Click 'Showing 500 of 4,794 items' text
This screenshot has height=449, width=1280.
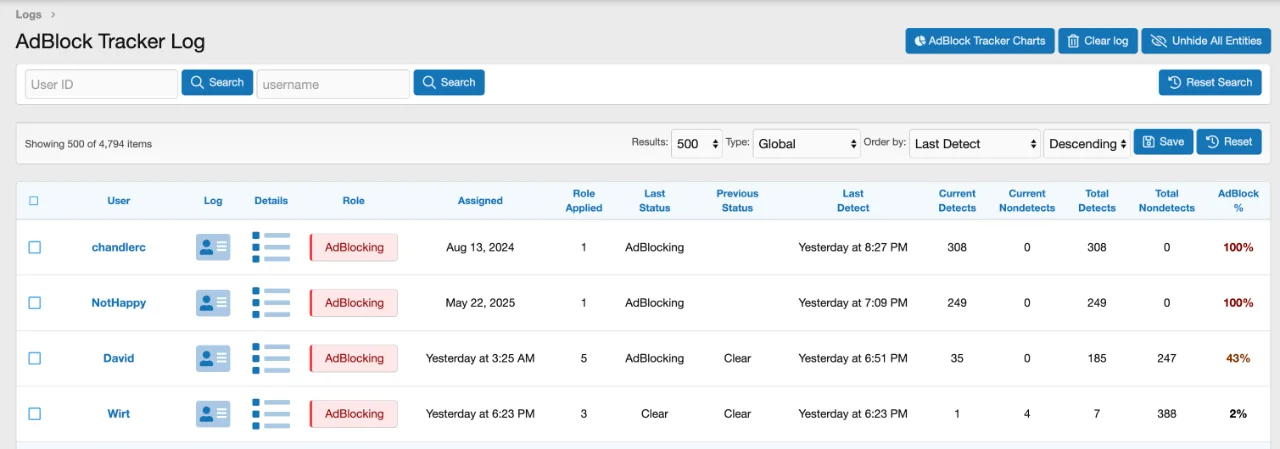(x=88, y=144)
